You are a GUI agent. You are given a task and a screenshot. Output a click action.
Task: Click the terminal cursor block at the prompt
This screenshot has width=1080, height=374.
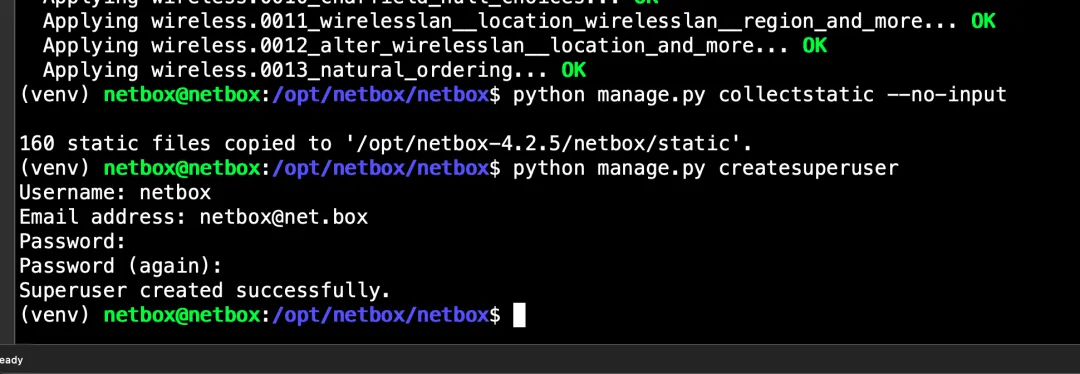(x=519, y=315)
